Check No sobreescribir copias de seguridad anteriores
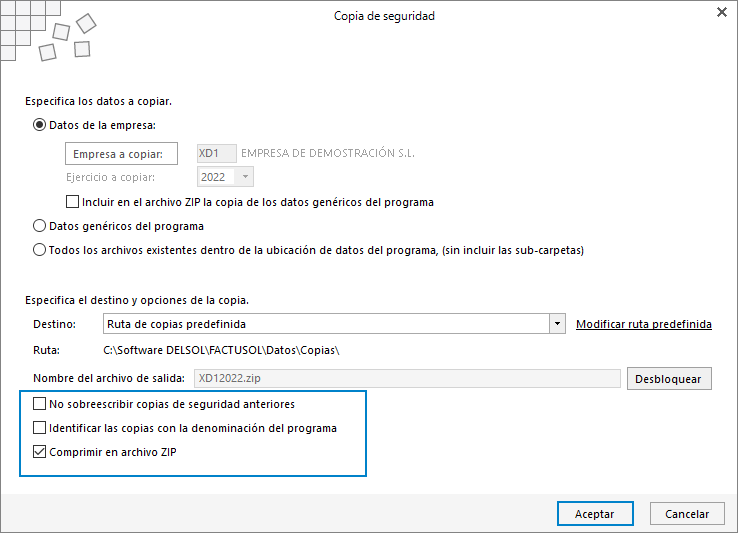 40,404
